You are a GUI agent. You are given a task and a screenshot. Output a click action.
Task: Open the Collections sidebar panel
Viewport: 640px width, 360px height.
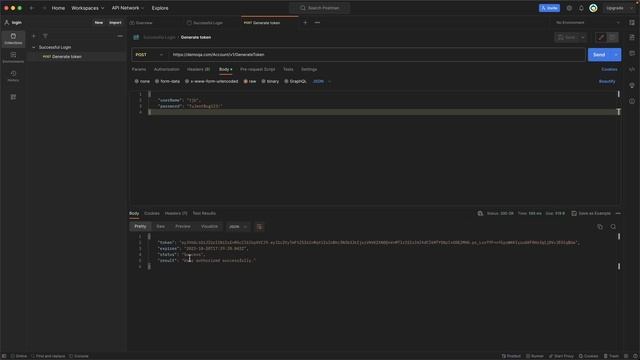pos(13,38)
